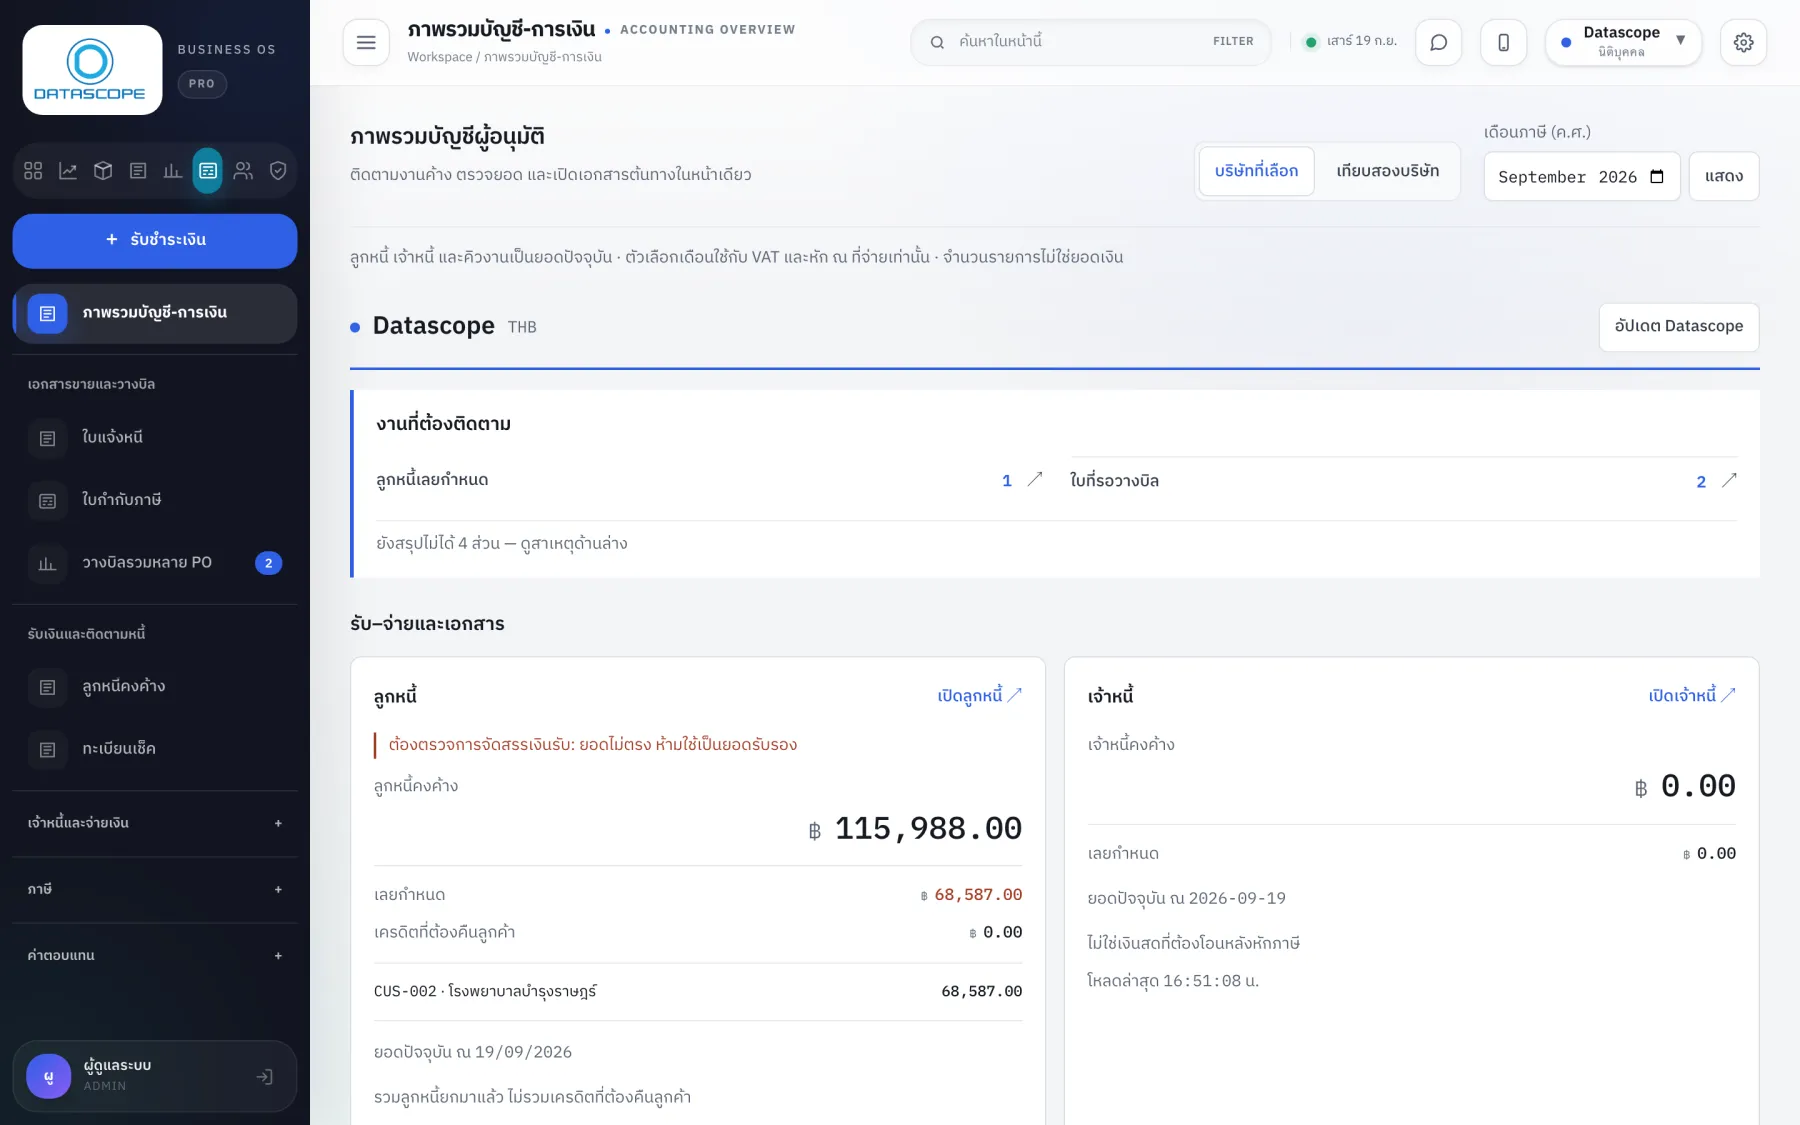Open ภาพรวมบัญชี-การเงิน in sidebar
This screenshot has width=1800, height=1125.
pyautogui.click(x=155, y=314)
